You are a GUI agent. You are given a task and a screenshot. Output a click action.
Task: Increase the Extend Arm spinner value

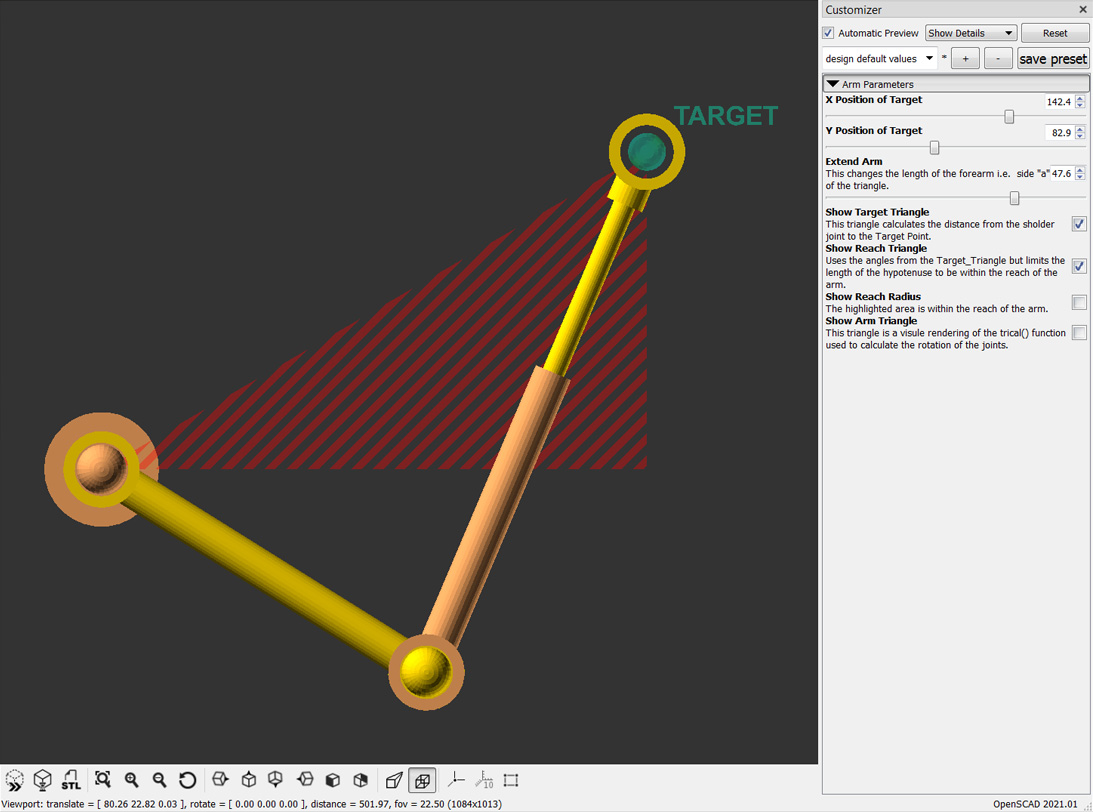click(x=1080, y=170)
